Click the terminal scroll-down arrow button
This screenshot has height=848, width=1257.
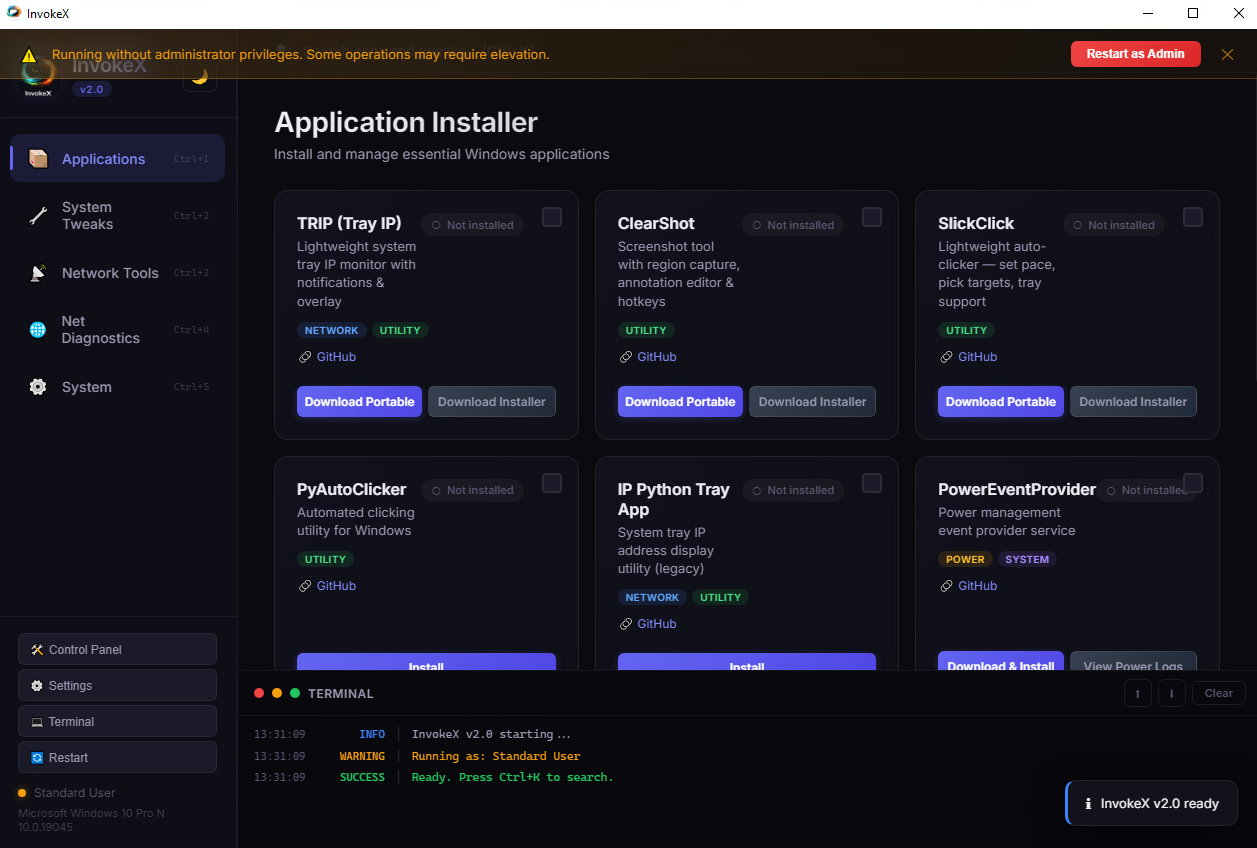tap(1171, 693)
